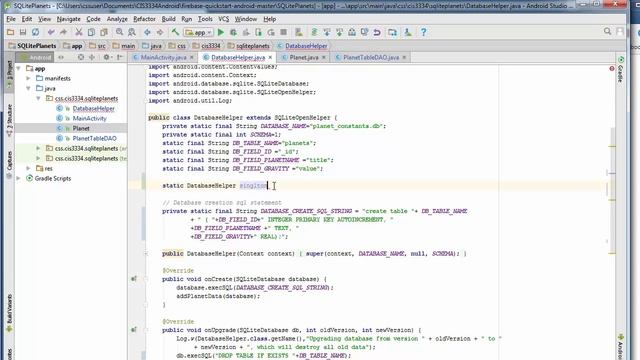Image resolution: width=640 pixels, height=360 pixels.
Task: Click the scroll from source target icon
Action: tap(81, 58)
